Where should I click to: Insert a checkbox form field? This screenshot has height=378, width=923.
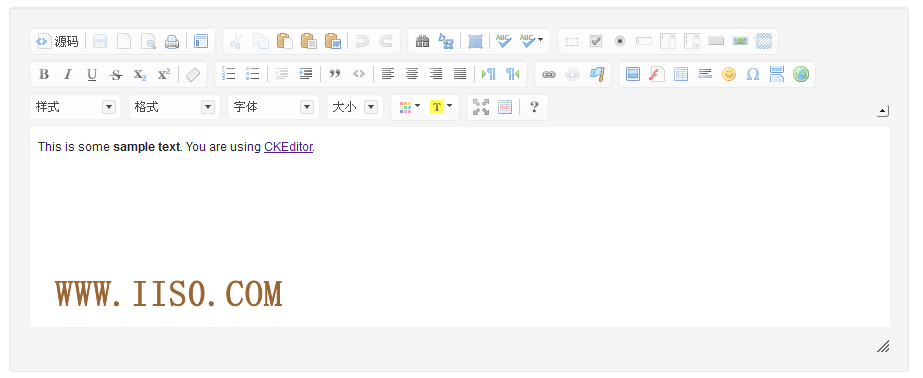click(596, 41)
